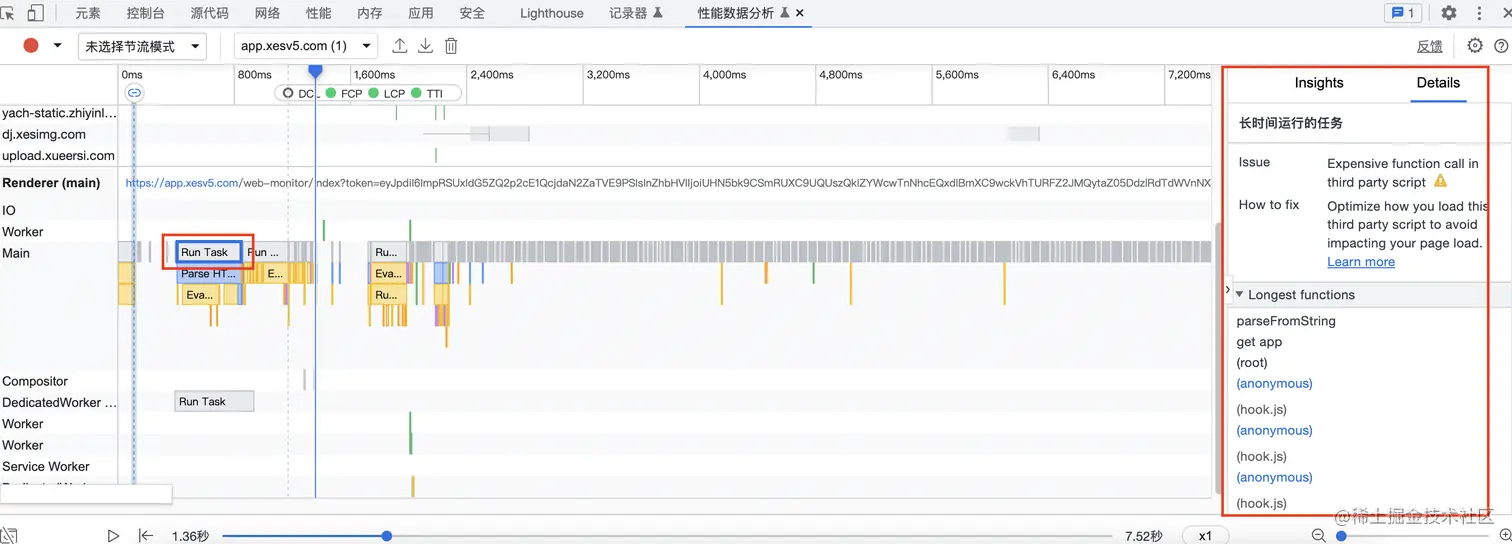Select the Parse HT... block in Main
The height and width of the screenshot is (544, 1512).
208,273
